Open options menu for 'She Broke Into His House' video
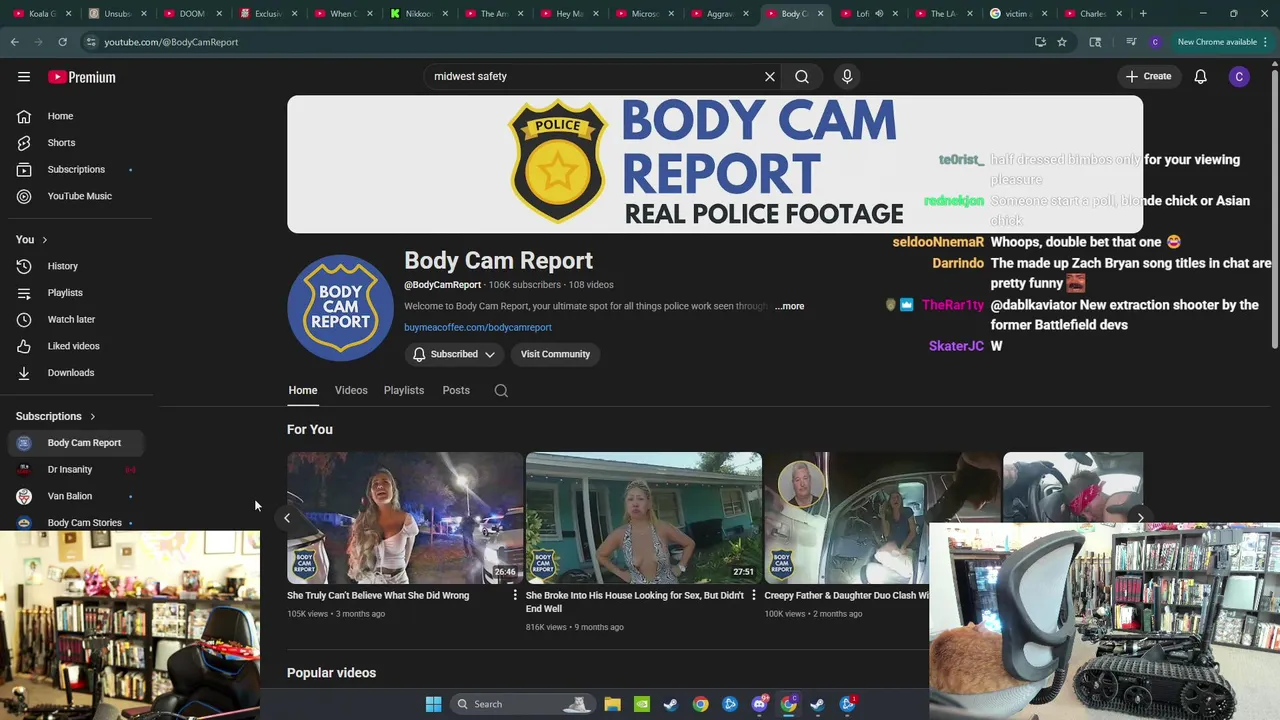1280x720 pixels. [753, 596]
